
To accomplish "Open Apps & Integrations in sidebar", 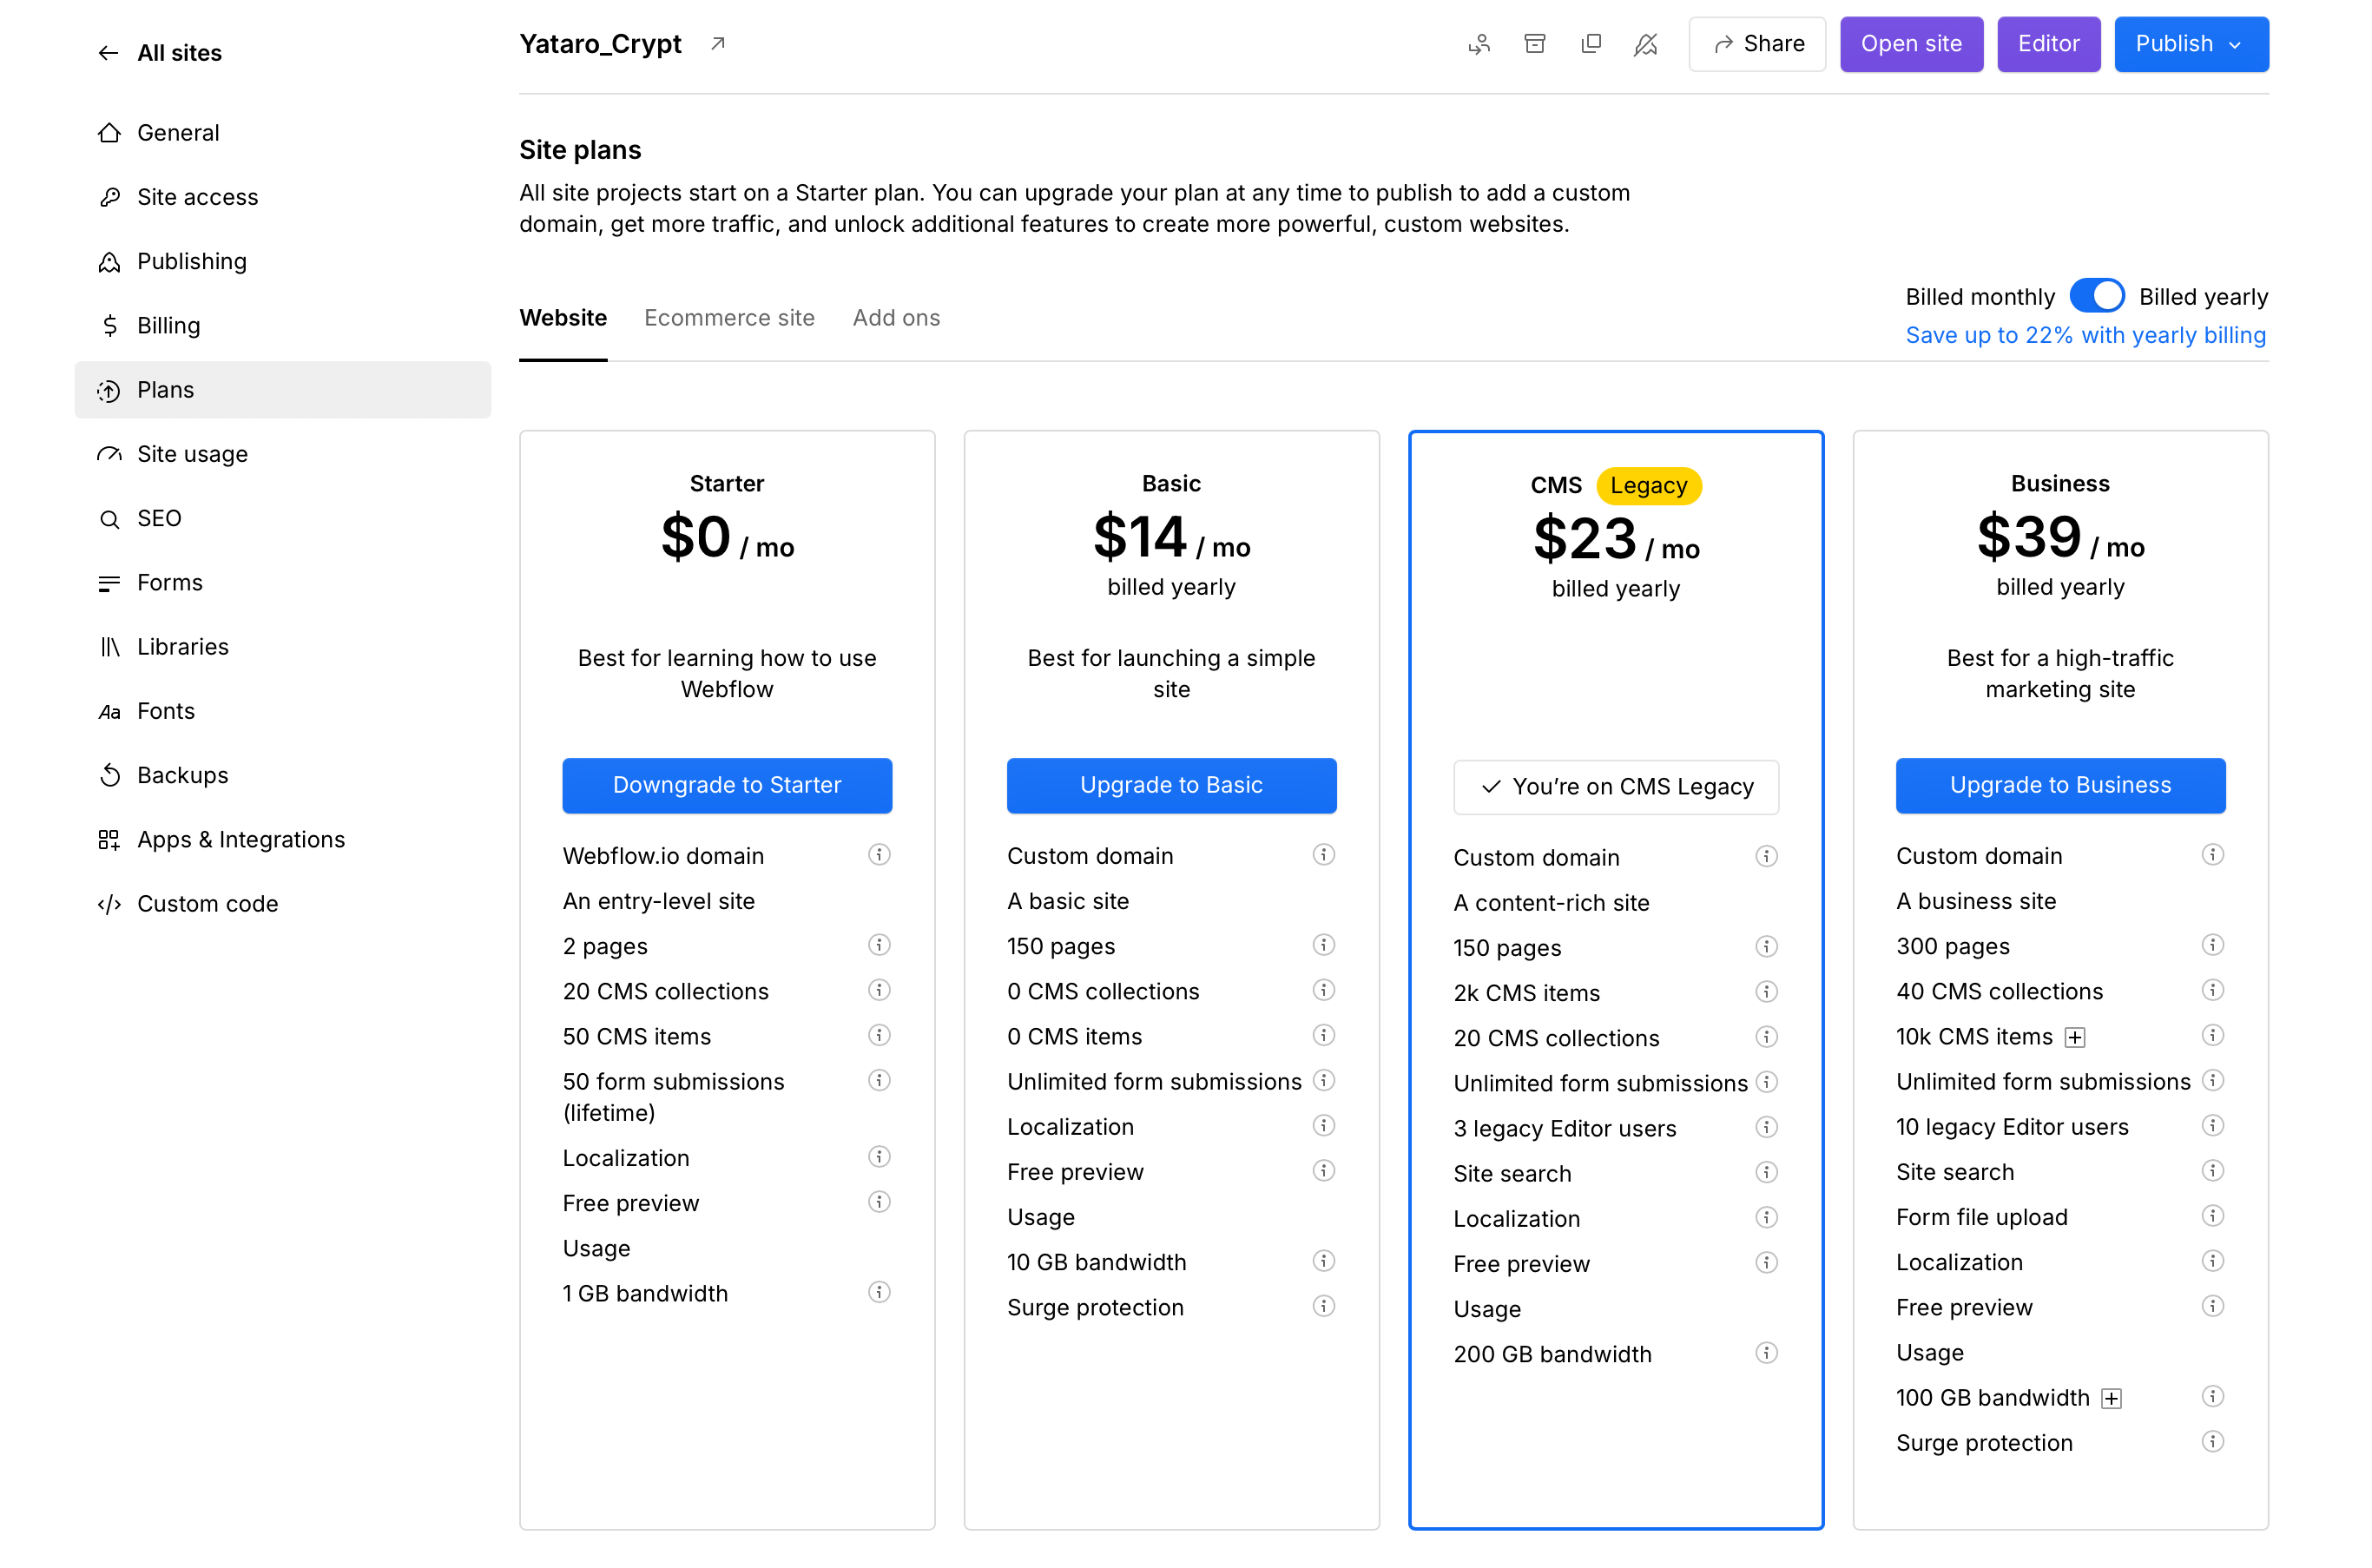I will pos(282,839).
